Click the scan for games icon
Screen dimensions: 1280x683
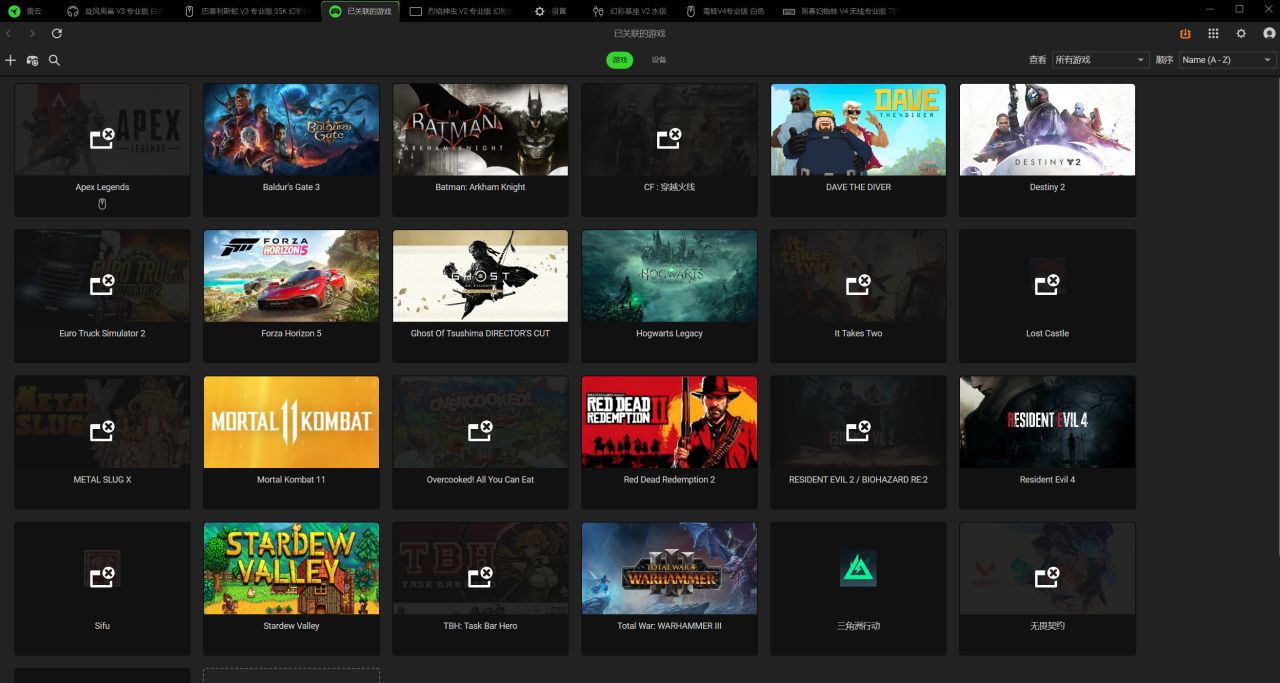point(32,60)
